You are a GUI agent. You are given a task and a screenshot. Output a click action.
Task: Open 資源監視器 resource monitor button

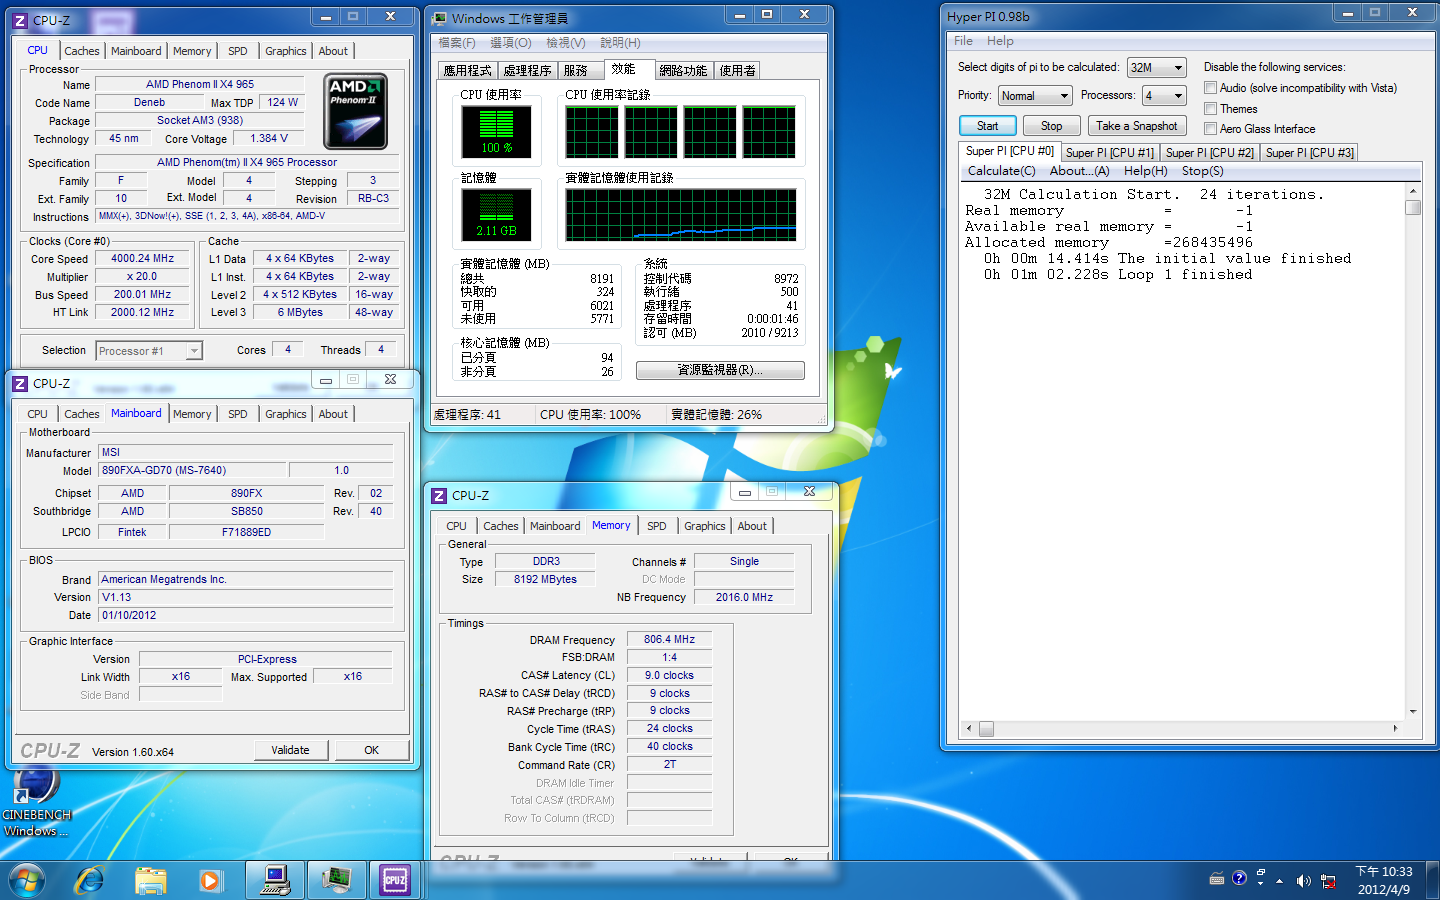click(720, 370)
